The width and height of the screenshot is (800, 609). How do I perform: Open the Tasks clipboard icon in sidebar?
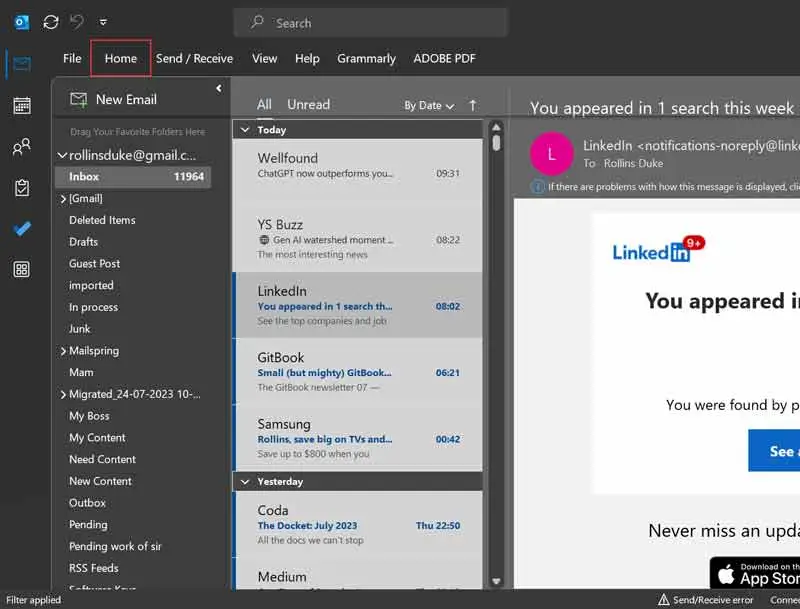tap(21, 188)
